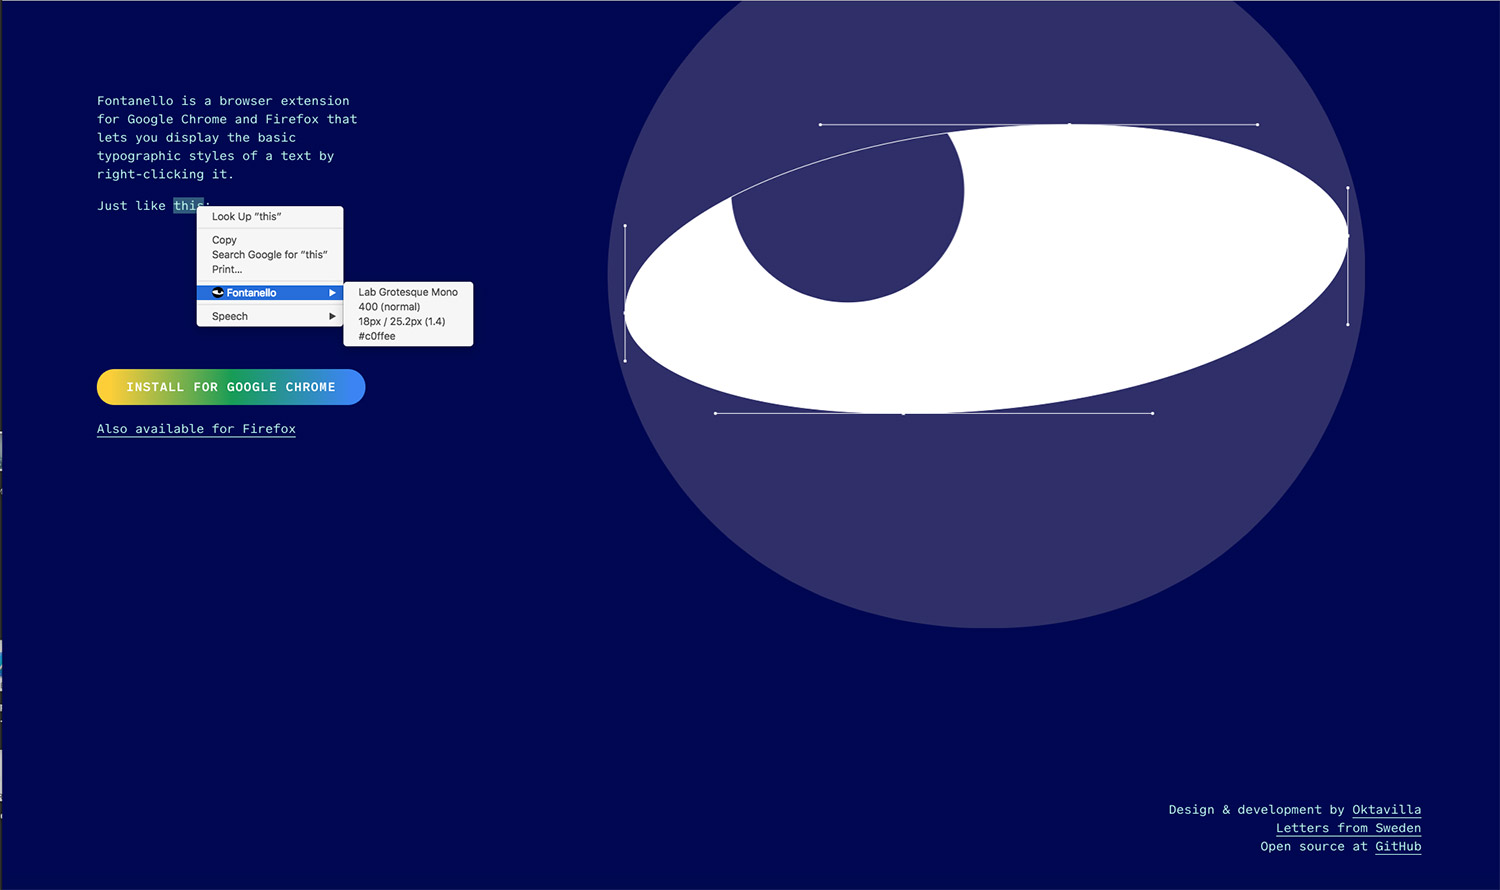Open the Also available for Firefox link

tap(196, 429)
